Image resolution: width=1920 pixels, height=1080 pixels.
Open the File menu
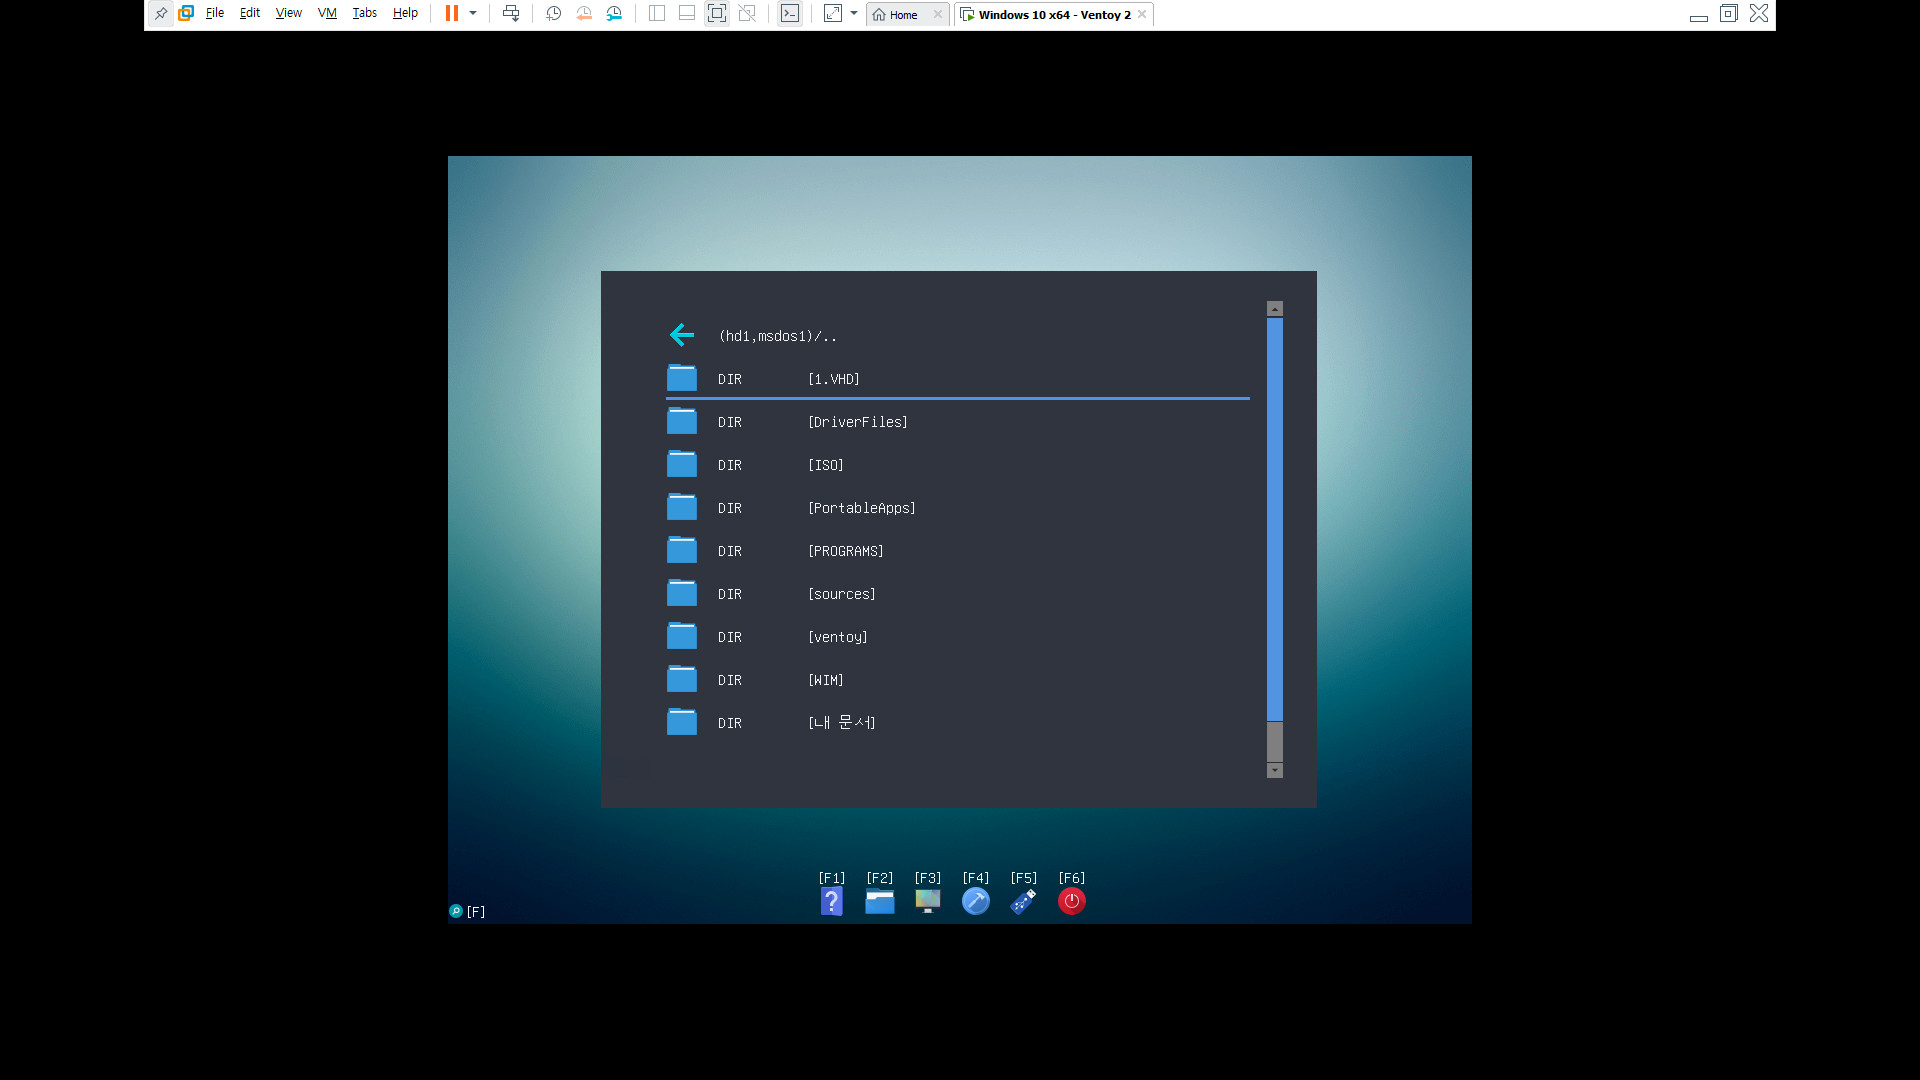[214, 14]
